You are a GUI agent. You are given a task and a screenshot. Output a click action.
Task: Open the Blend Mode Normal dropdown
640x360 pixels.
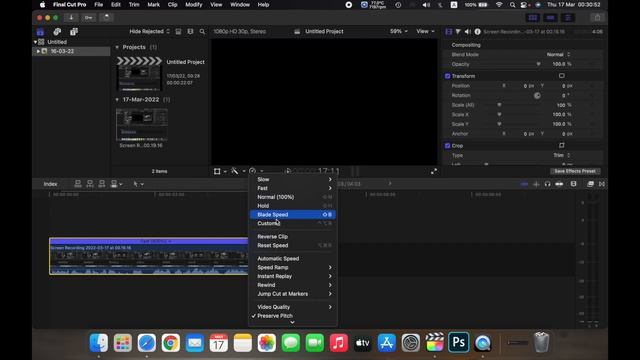pyautogui.click(x=558, y=54)
